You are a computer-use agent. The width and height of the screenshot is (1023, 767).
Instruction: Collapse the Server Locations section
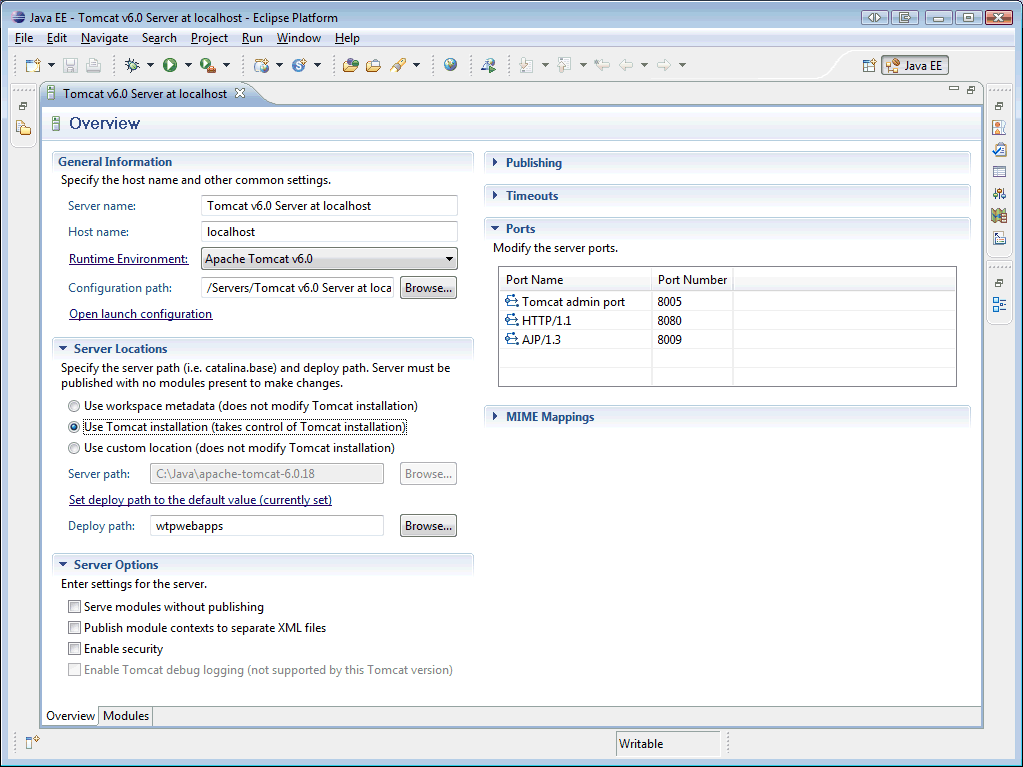click(63, 348)
